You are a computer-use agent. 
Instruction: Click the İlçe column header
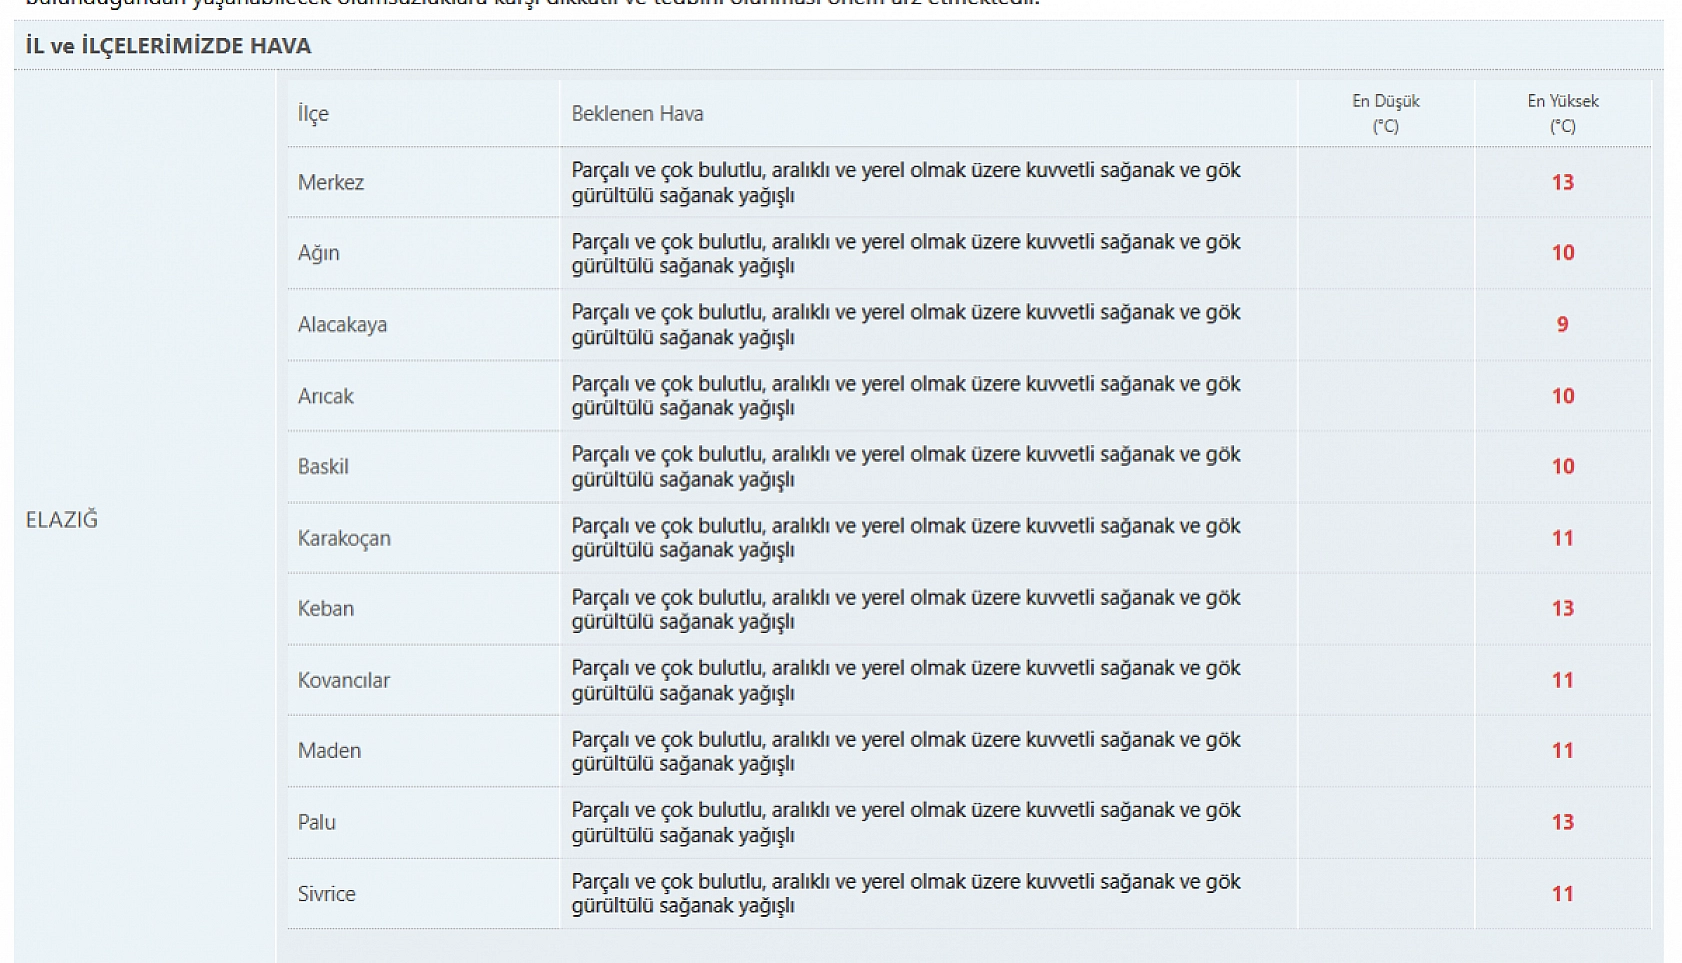(x=313, y=114)
